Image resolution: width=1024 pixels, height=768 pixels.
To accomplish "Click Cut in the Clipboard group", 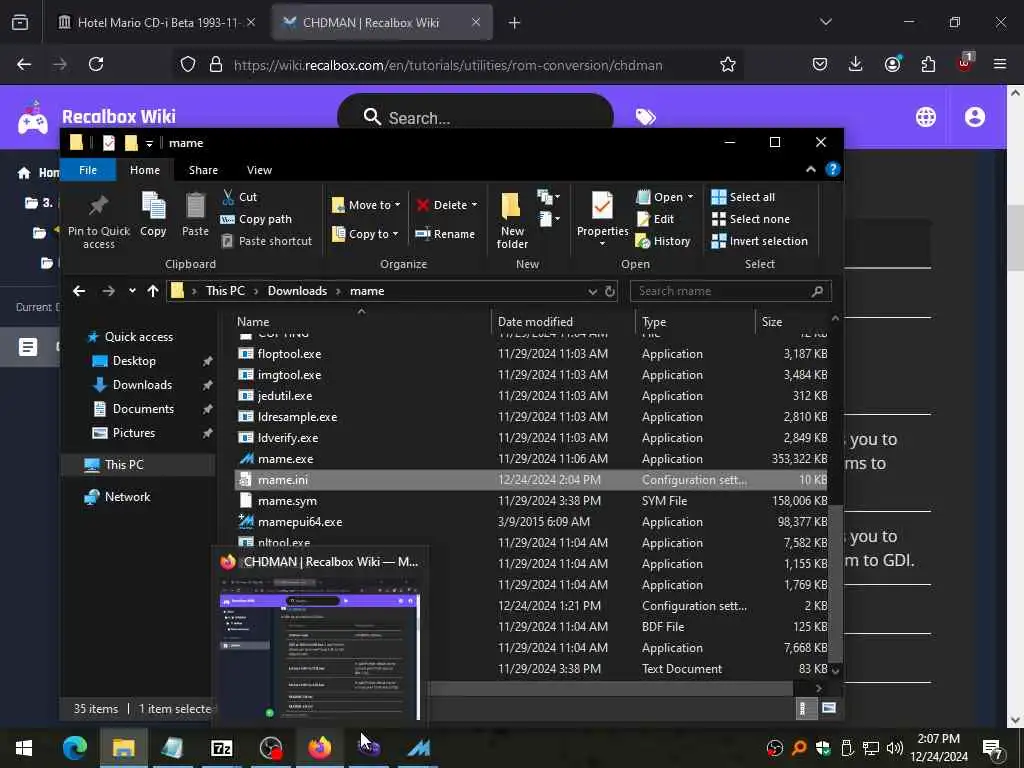I will [240, 197].
